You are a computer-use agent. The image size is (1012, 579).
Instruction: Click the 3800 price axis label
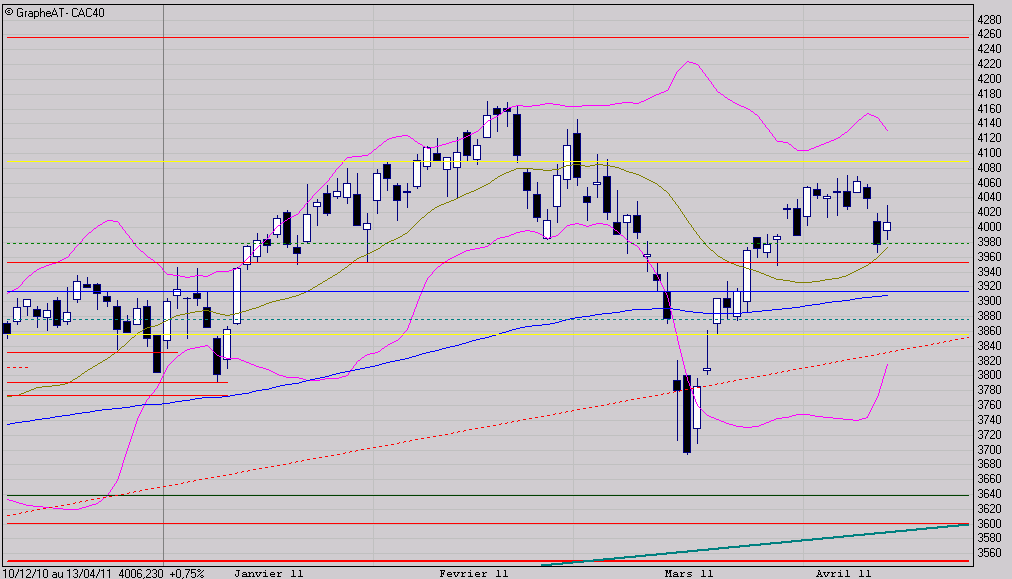[x=989, y=375]
